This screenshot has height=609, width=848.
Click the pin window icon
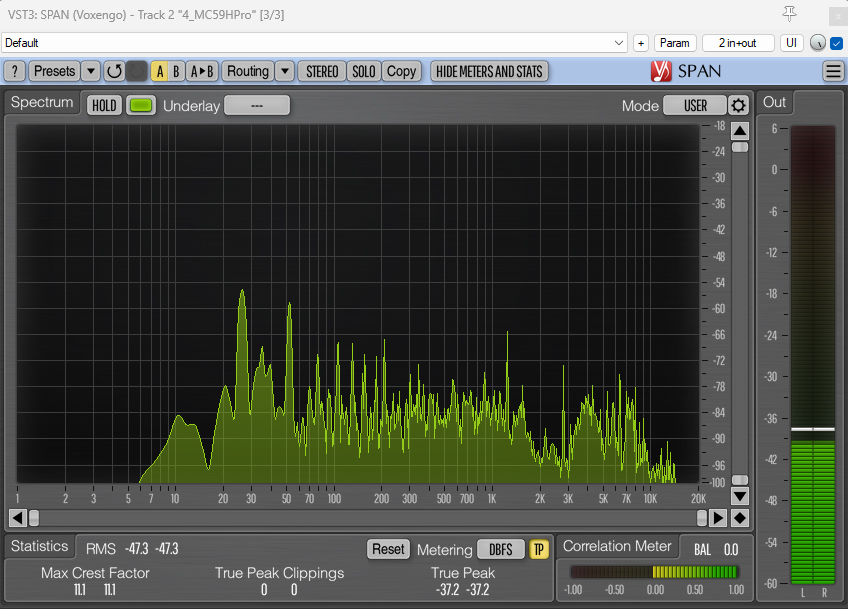(790, 13)
